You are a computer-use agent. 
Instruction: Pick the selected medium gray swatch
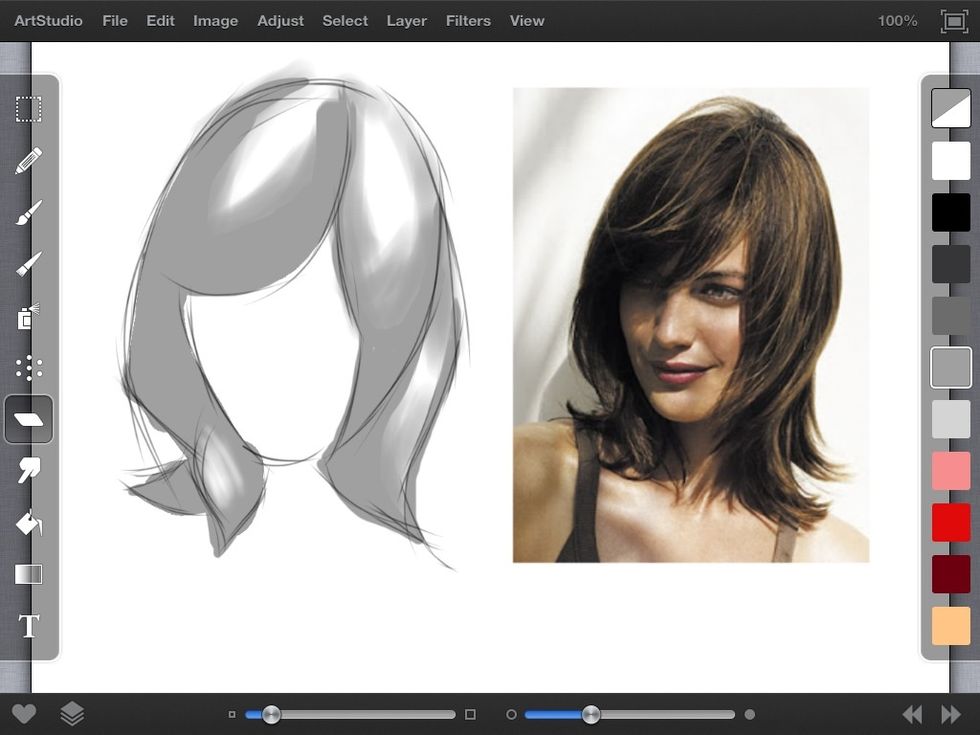(x=951, y=368)
